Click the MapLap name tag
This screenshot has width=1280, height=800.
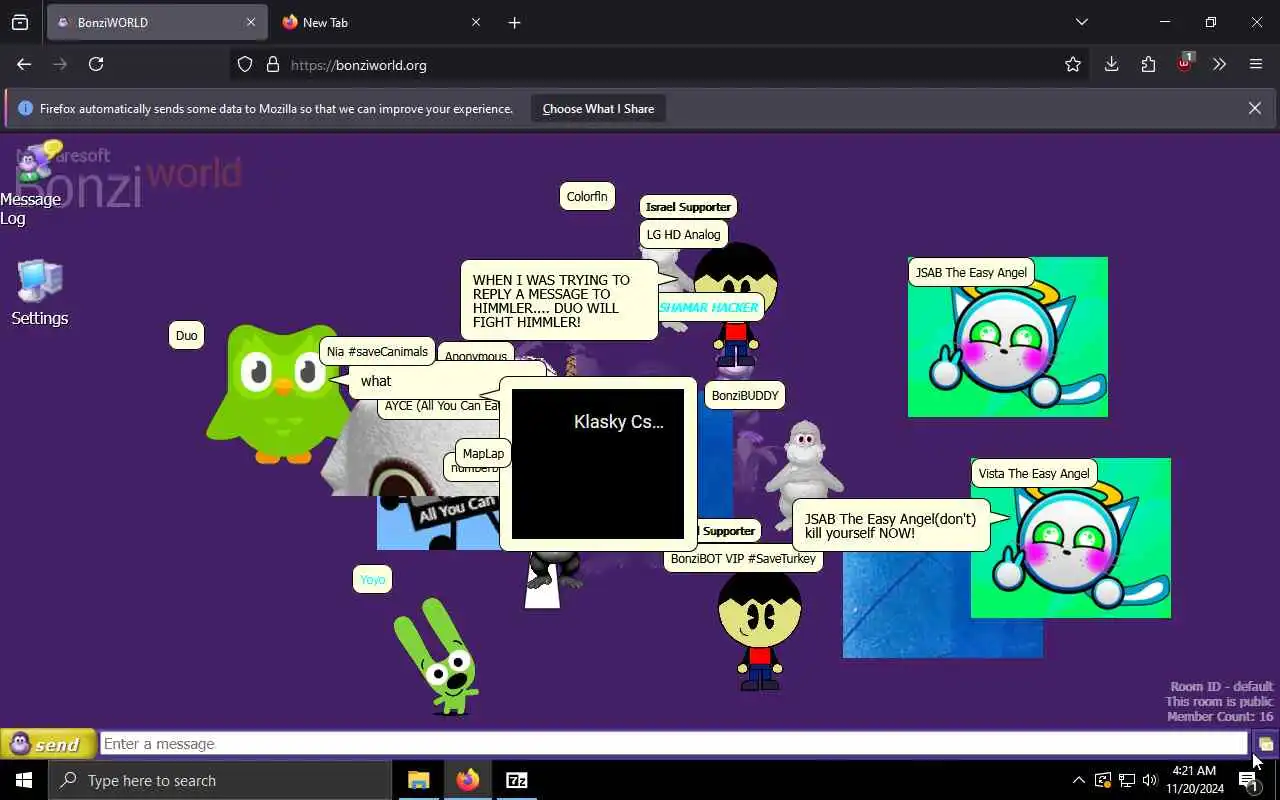coord(483,453)
